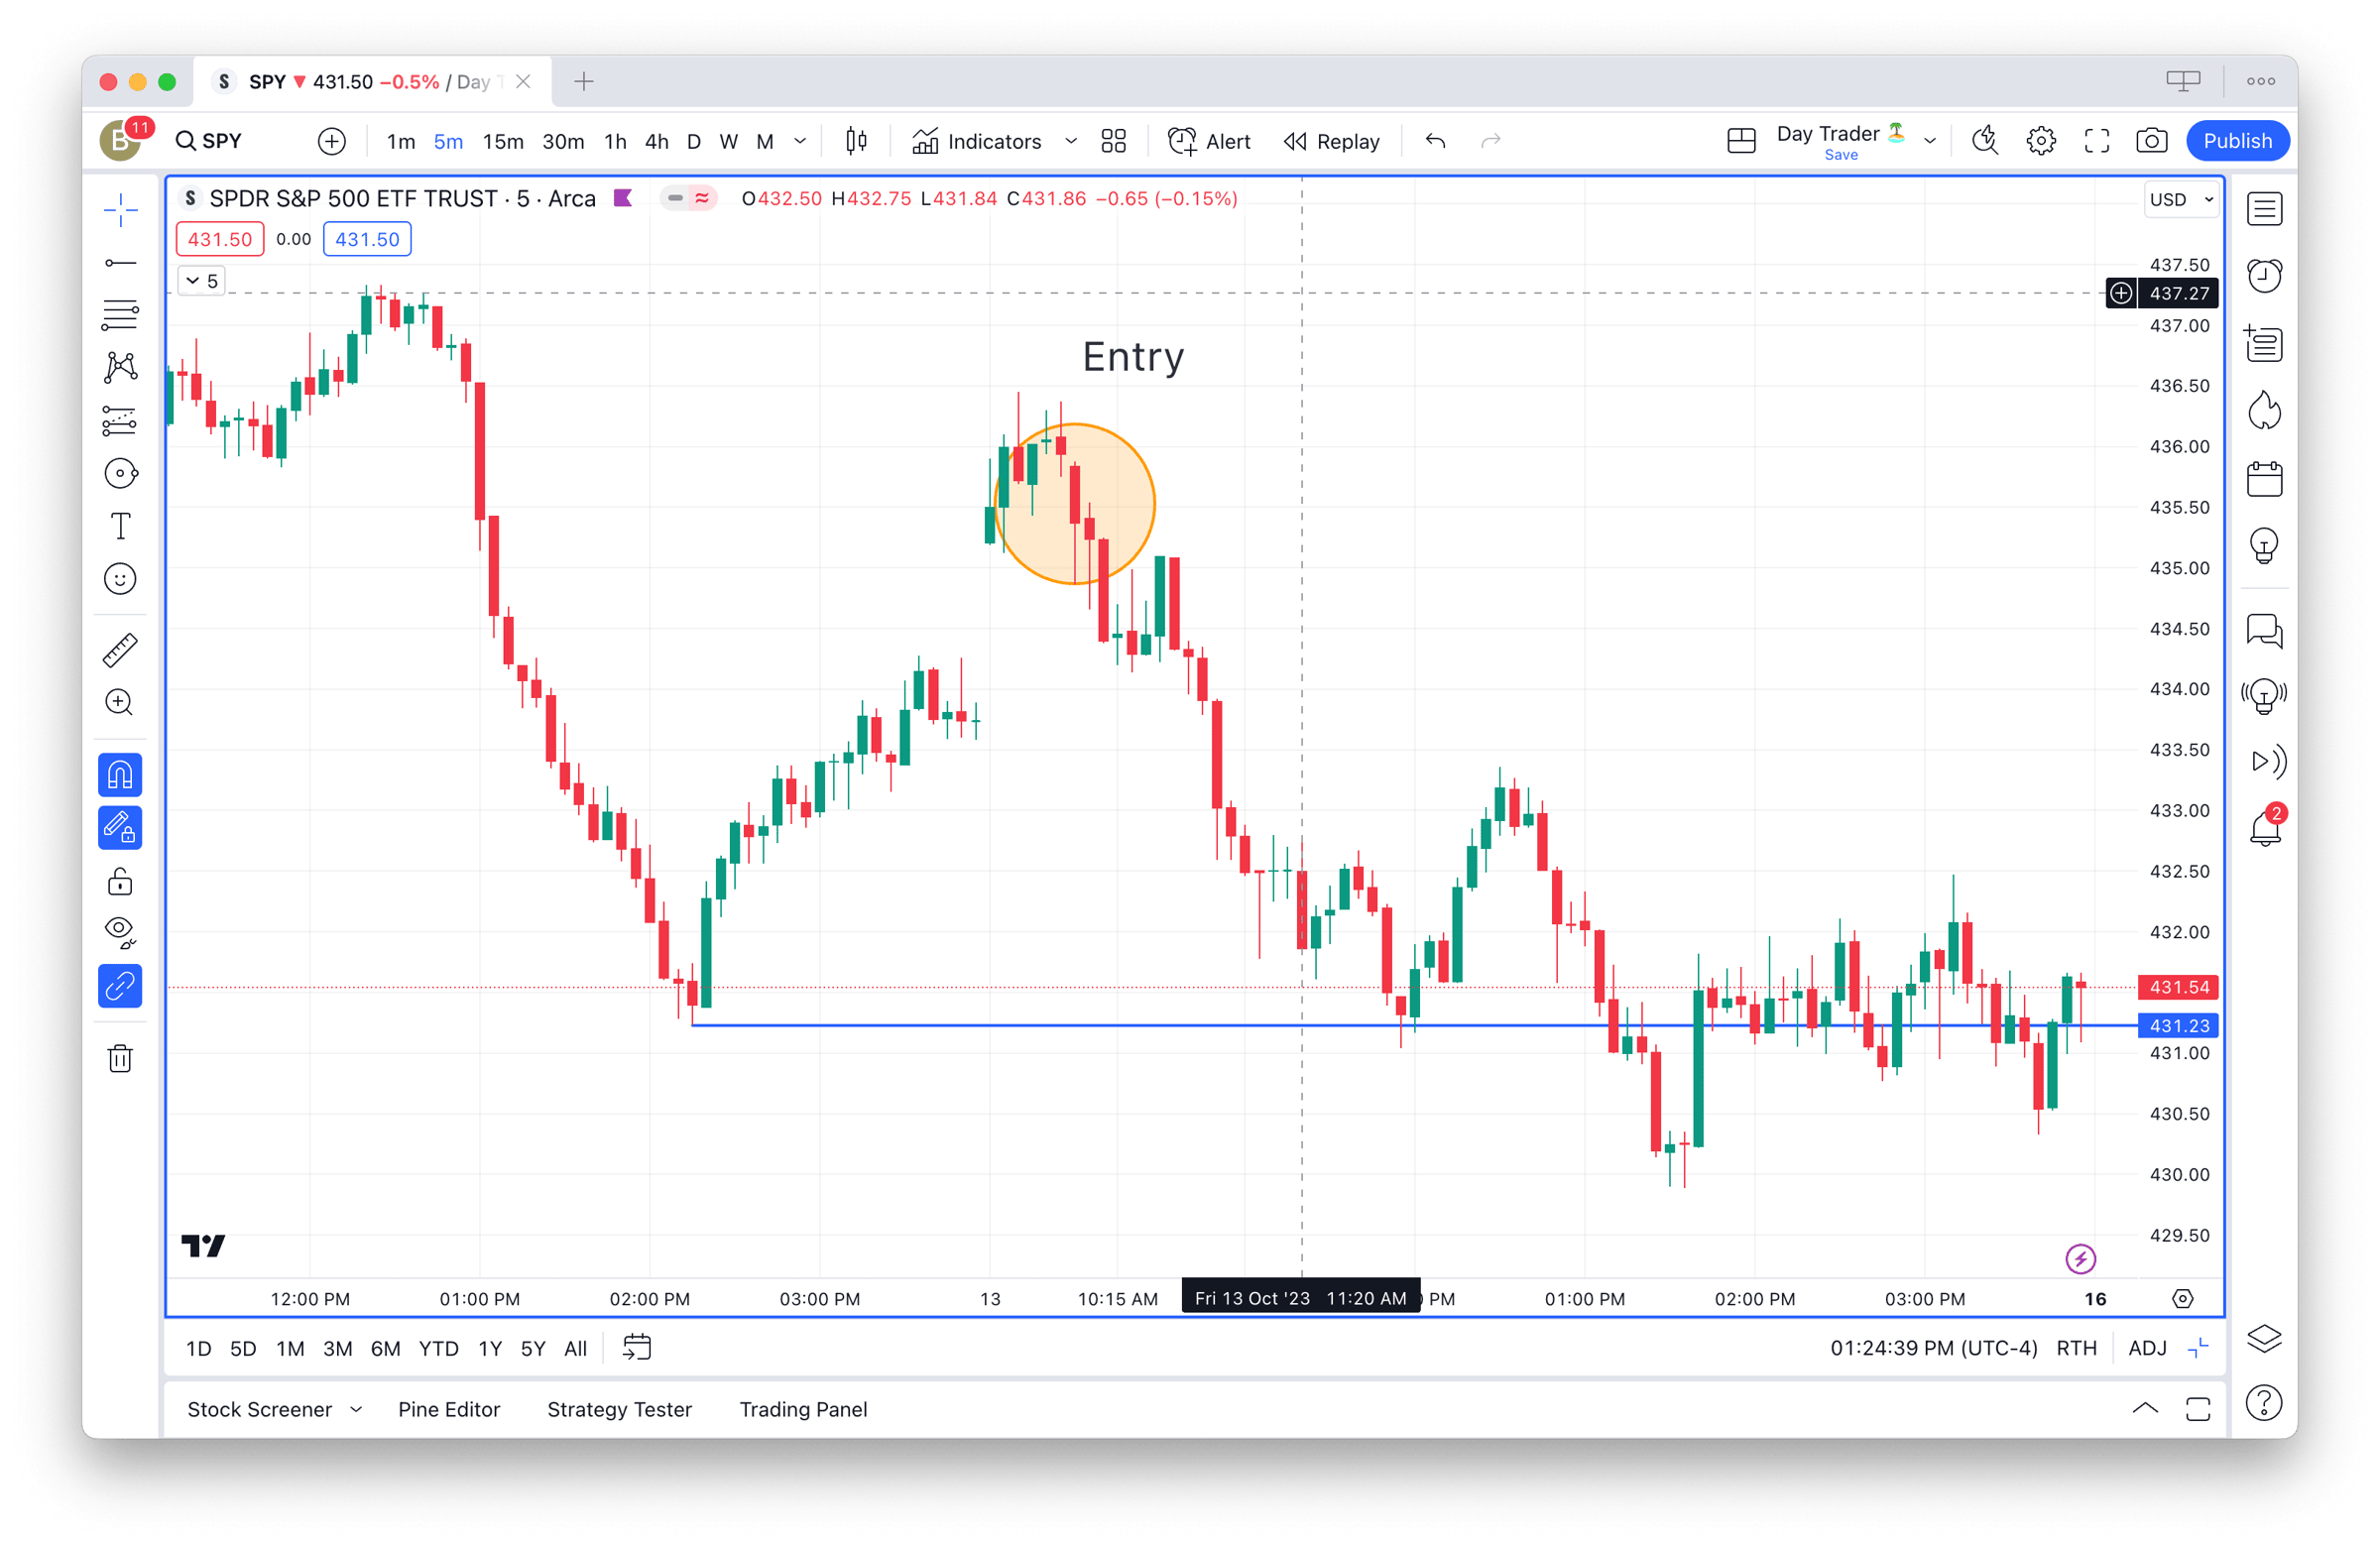Open Quick Search icon

point(1985,141)
